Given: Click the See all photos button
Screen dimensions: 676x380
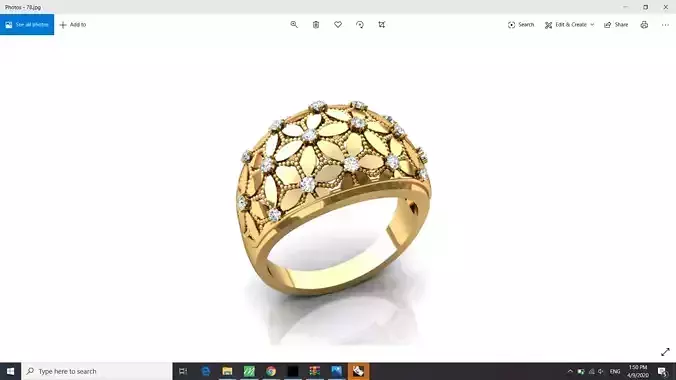Looking at the screenshot, I should point(27,25).
